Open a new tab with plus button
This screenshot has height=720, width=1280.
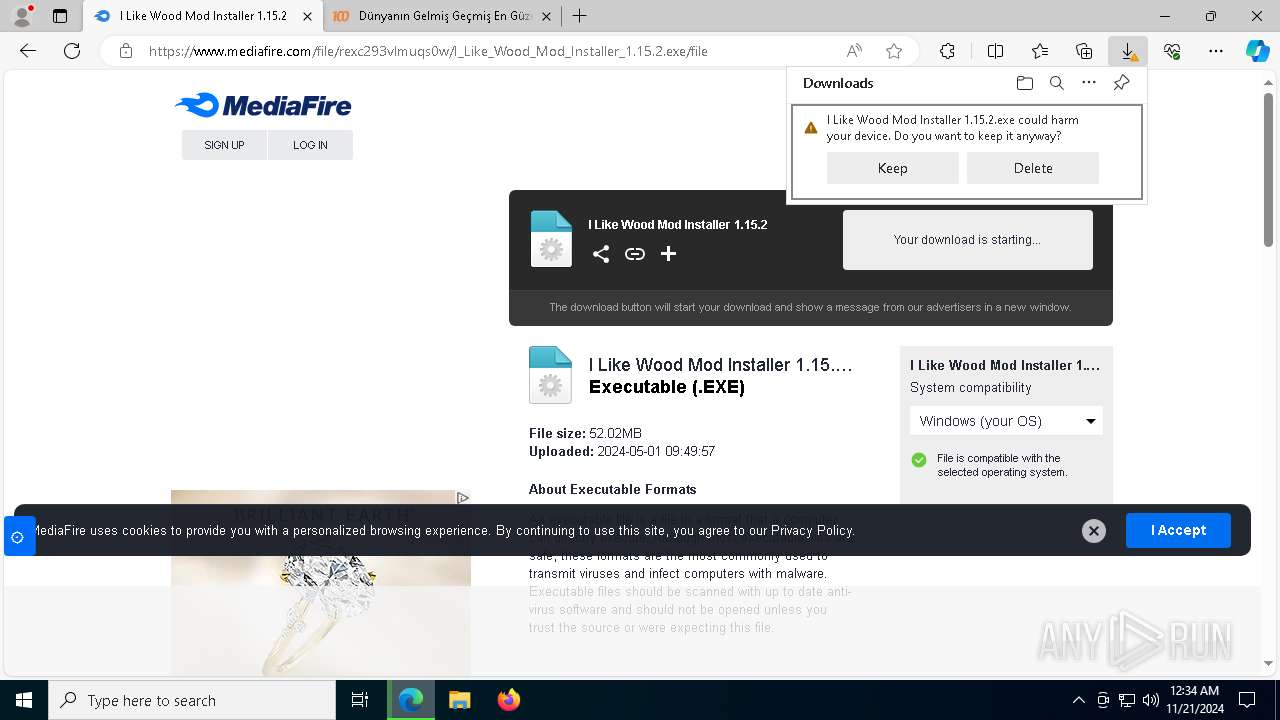click(579, 16)
